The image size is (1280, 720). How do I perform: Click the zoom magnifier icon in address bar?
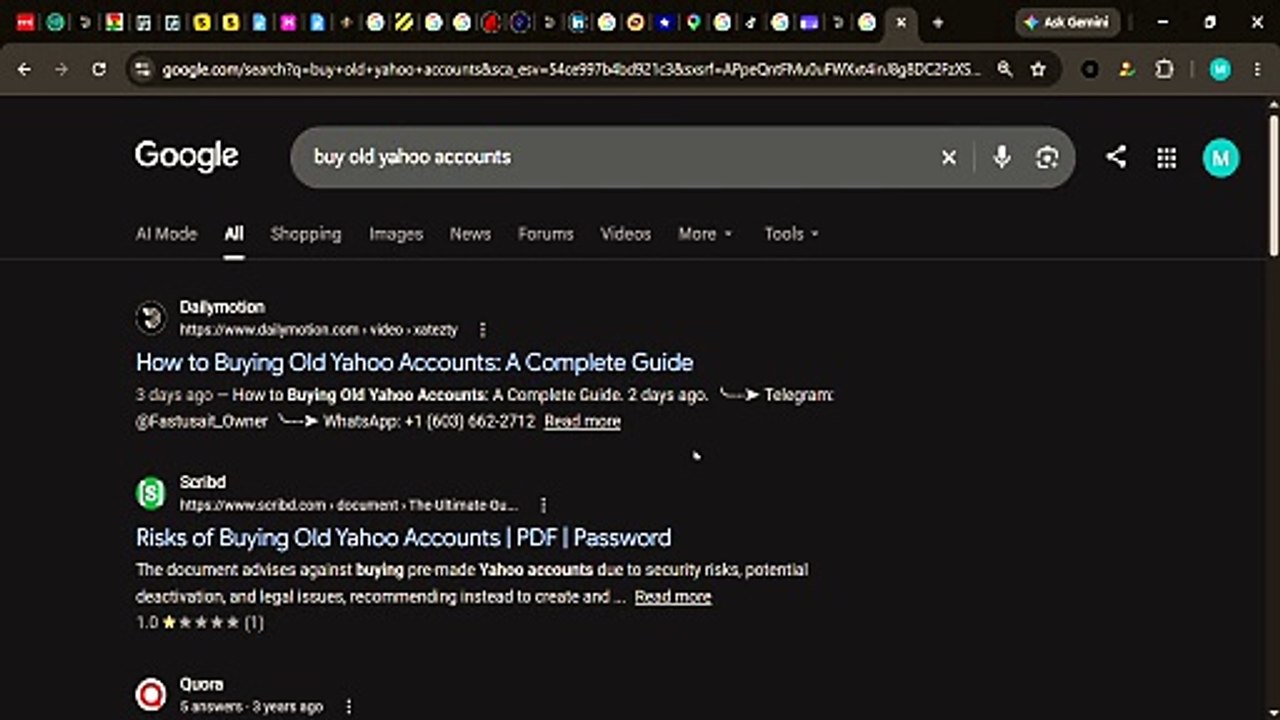pos(1005,69)
